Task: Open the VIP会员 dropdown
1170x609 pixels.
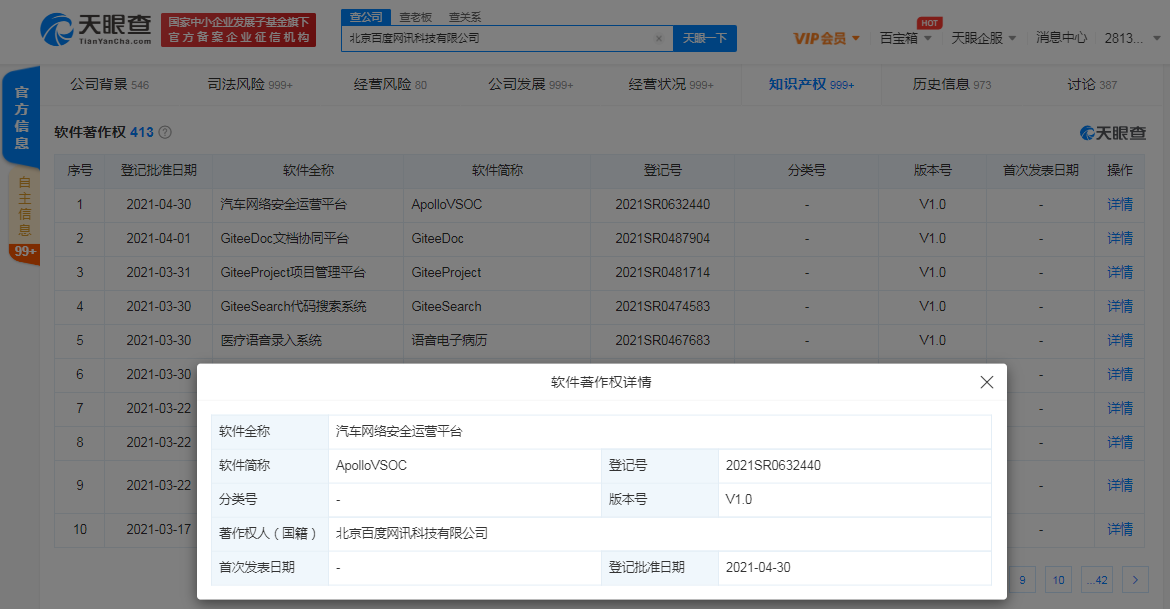Action: (x=826, y=38)
